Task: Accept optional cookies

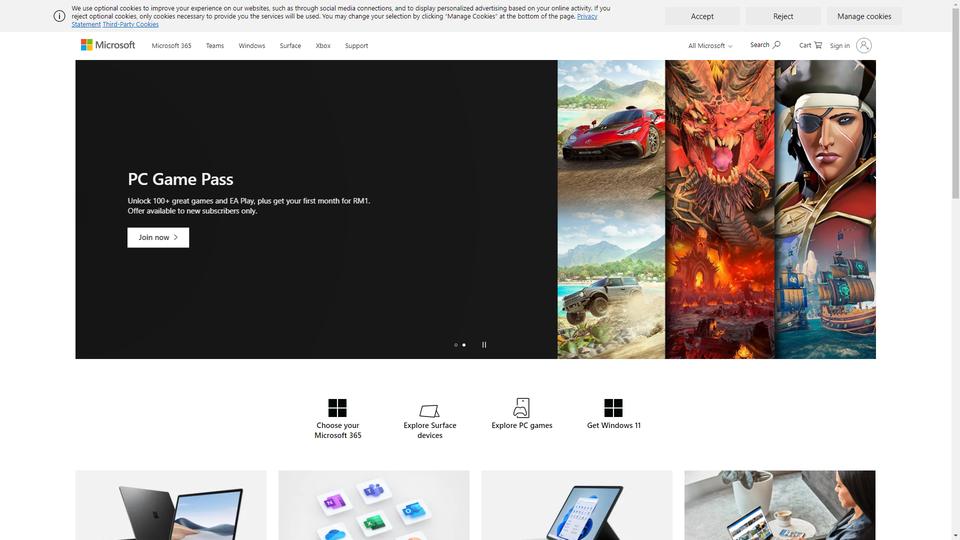Action: [x=702, y=17]
